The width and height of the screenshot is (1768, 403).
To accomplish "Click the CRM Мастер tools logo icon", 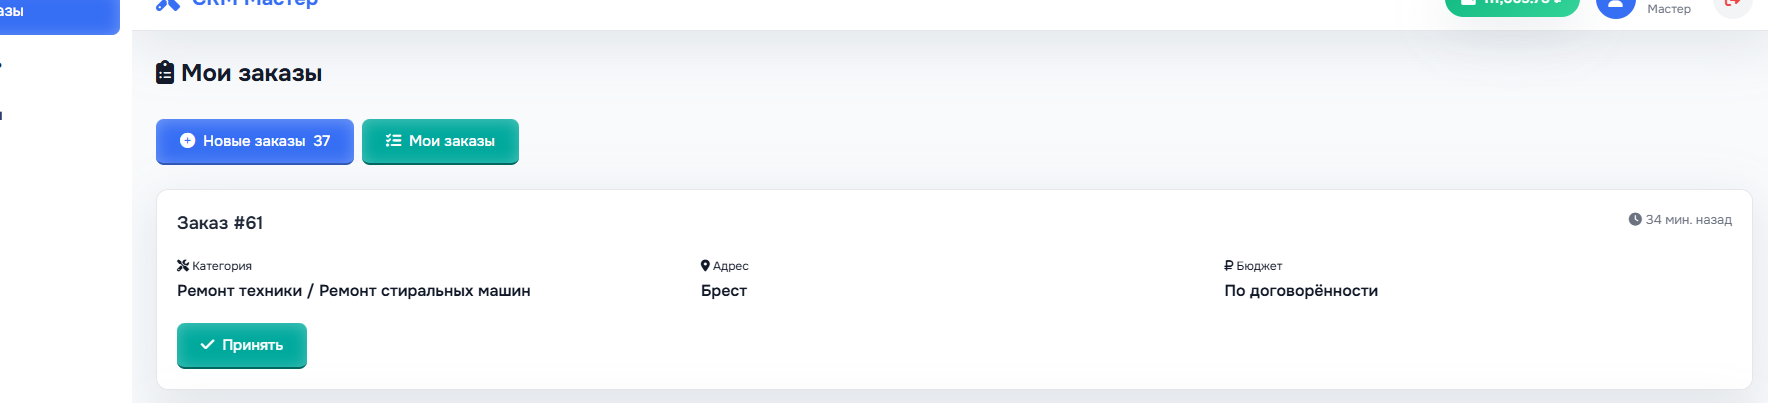I will point(168,4).
